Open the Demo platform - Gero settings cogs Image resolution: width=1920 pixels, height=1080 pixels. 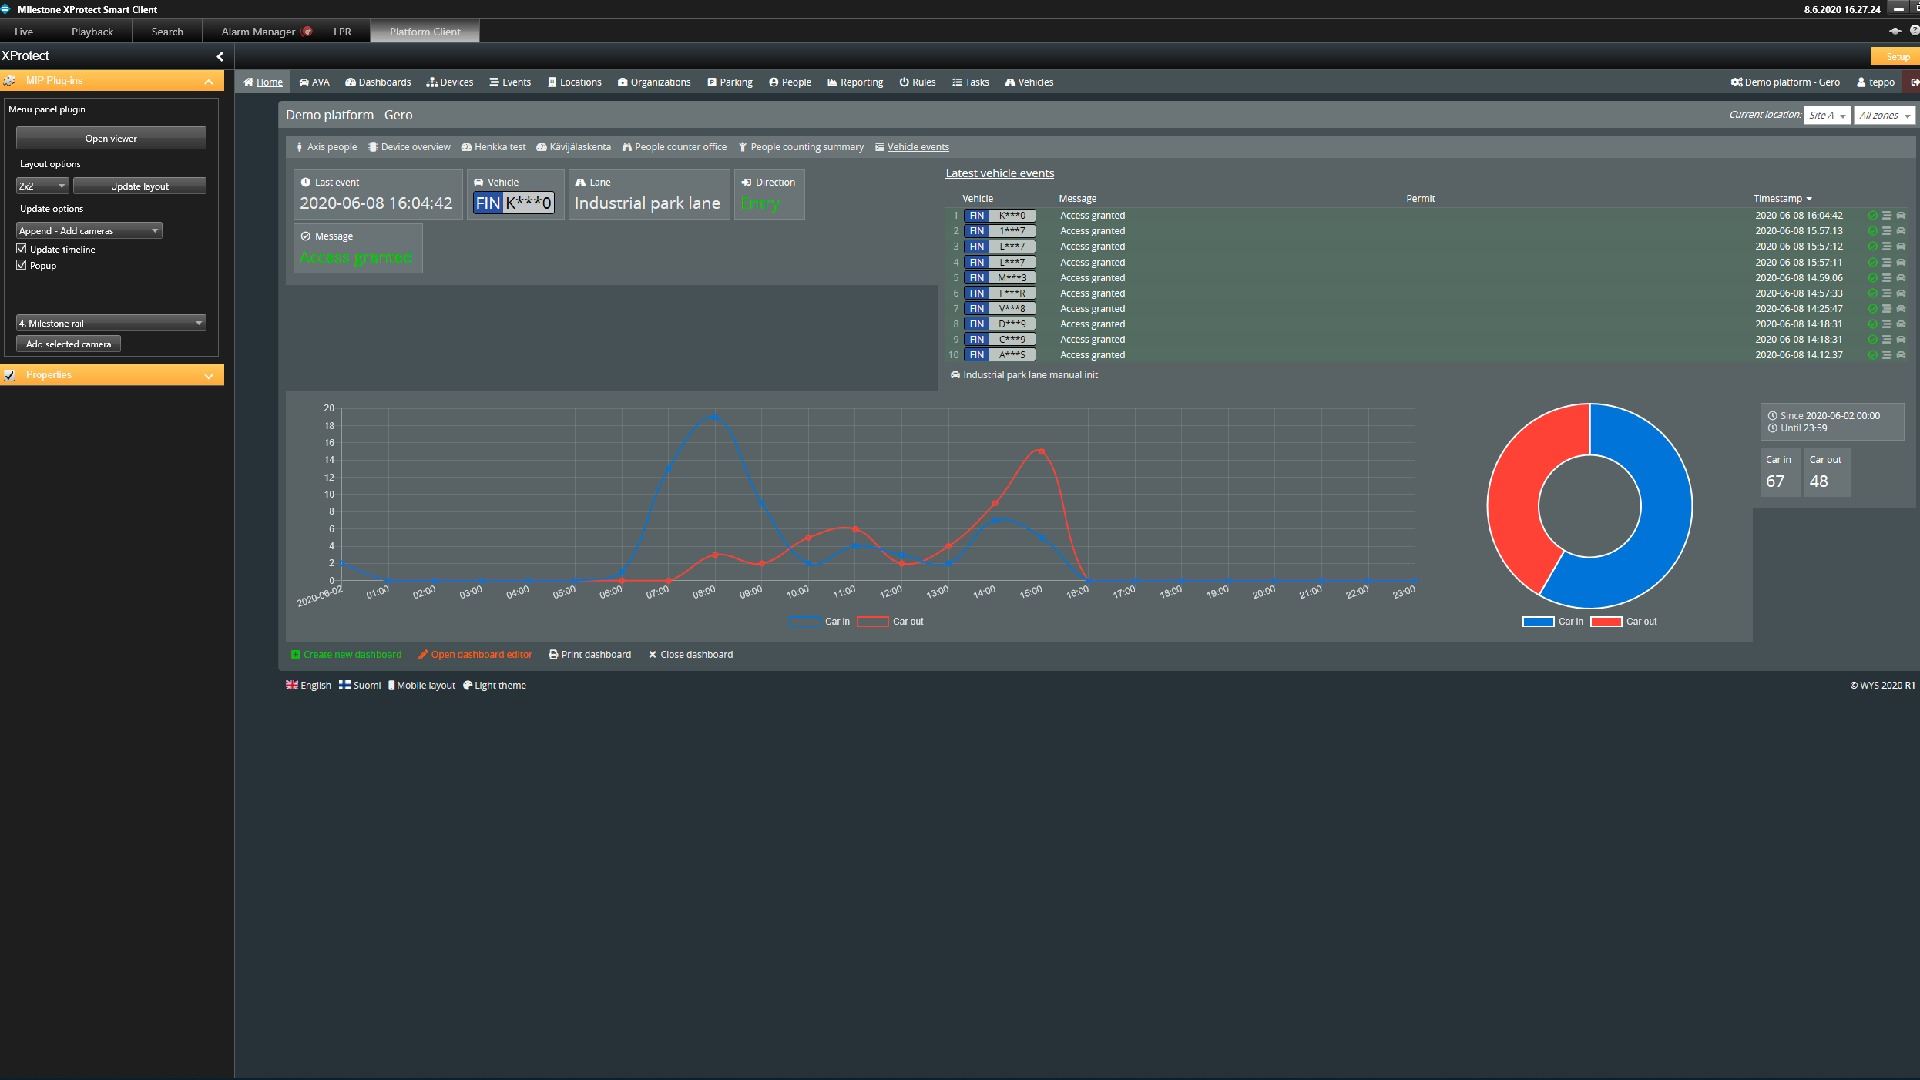click(x=1737, y=83)
